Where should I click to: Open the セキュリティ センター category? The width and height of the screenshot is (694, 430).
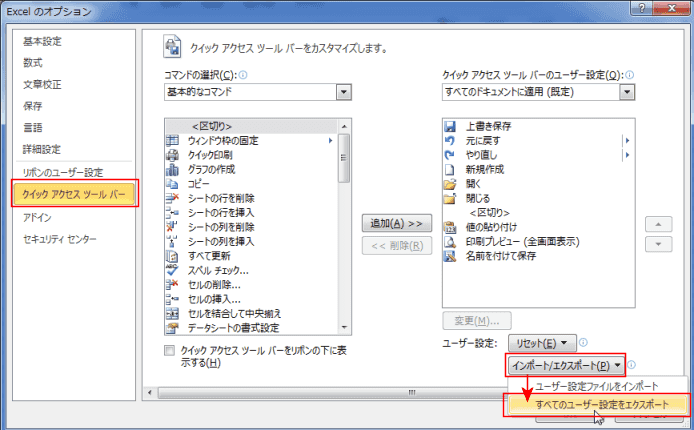coord(60,239)
